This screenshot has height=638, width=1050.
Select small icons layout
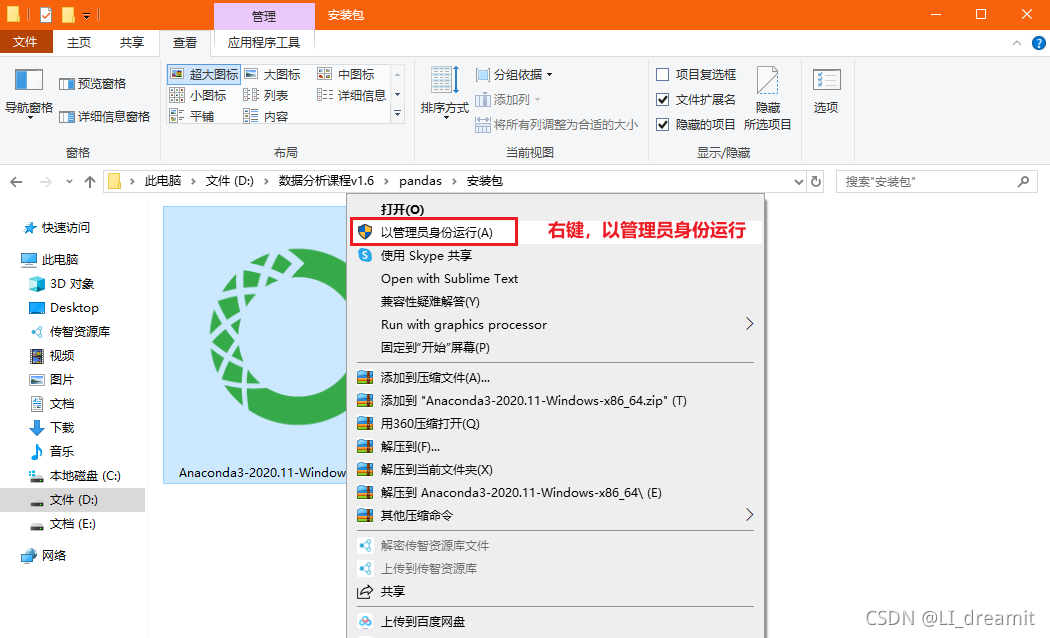pos(198,95)
